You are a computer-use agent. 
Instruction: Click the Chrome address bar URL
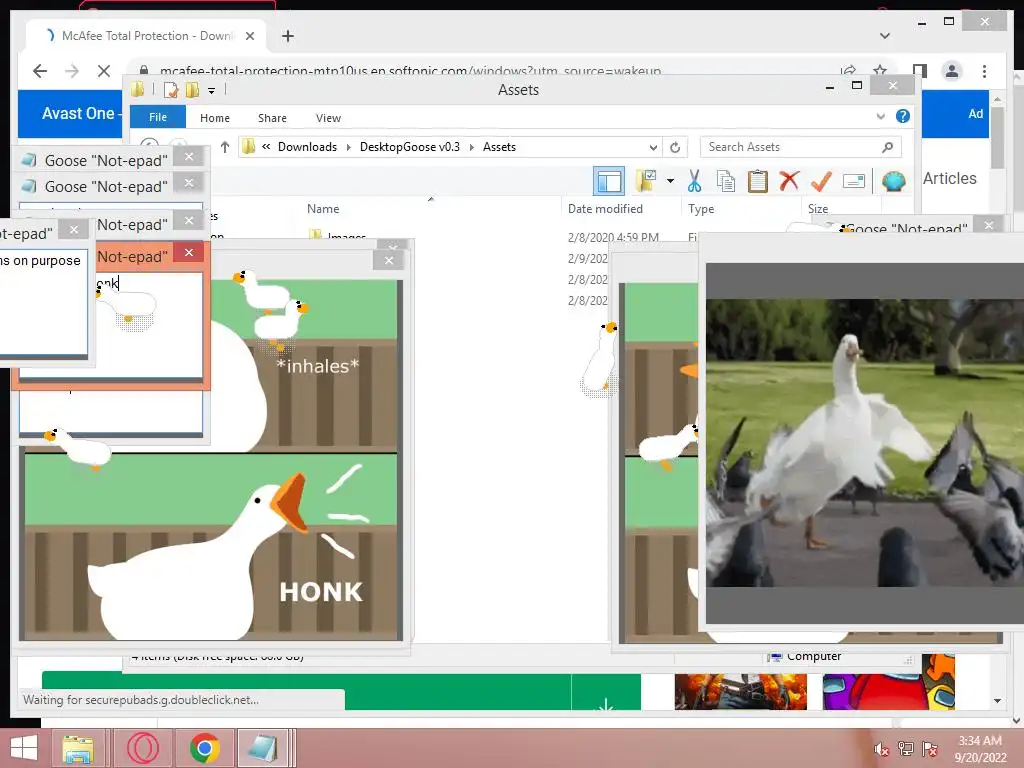point(411,71)
